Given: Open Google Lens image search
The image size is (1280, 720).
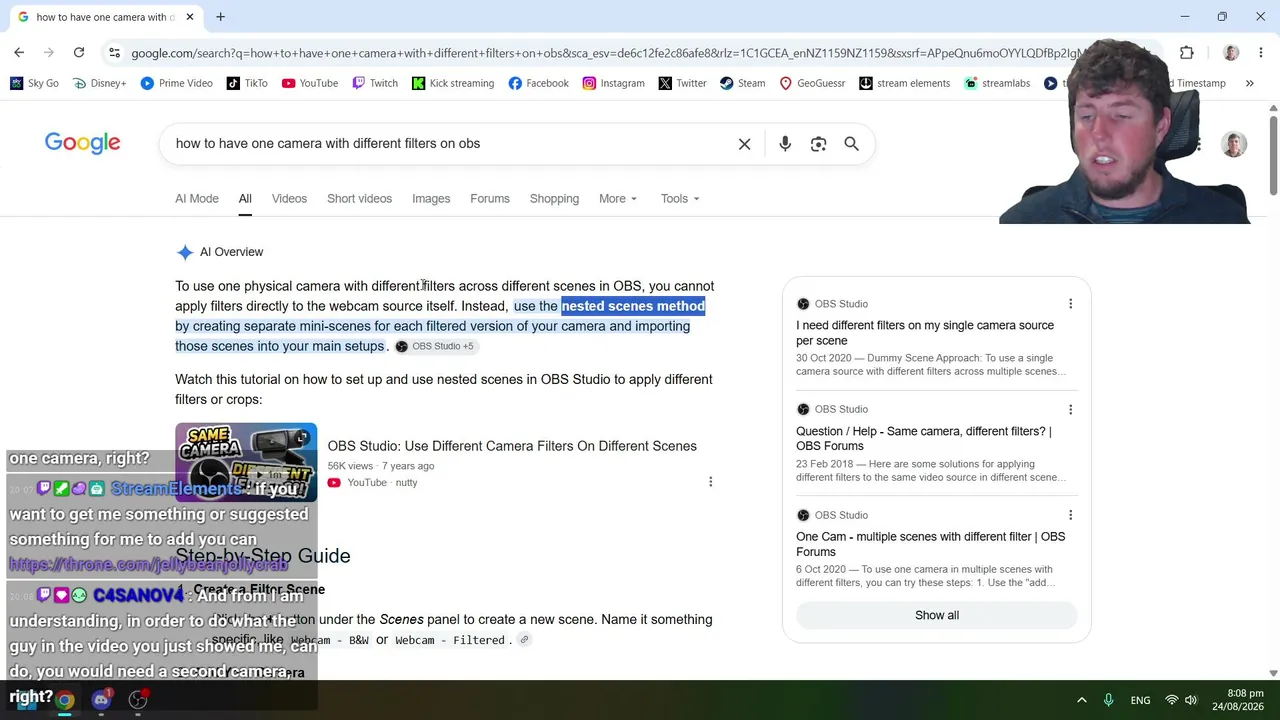Looking at the screenshot, I should 818,144.
